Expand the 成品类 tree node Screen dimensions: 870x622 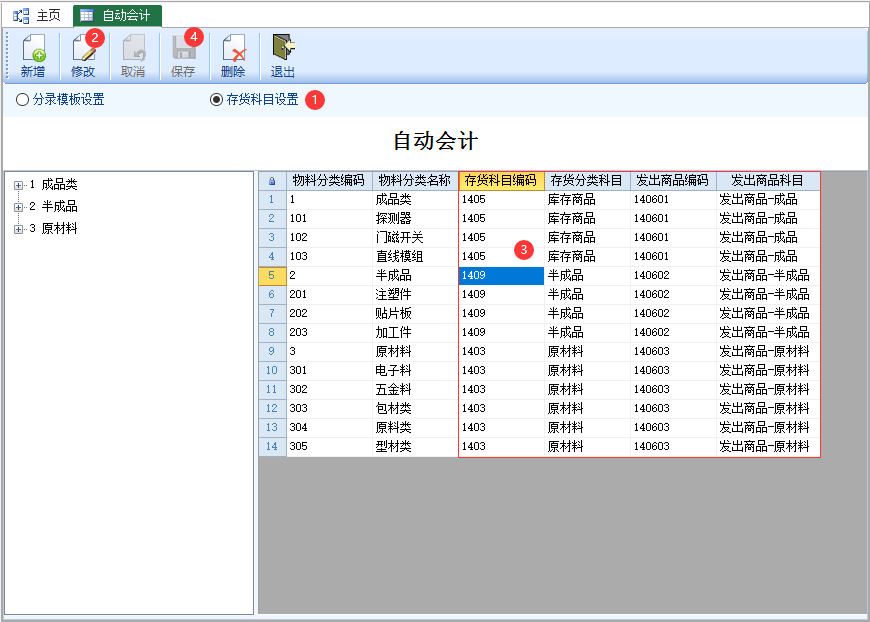click(18, 185)
